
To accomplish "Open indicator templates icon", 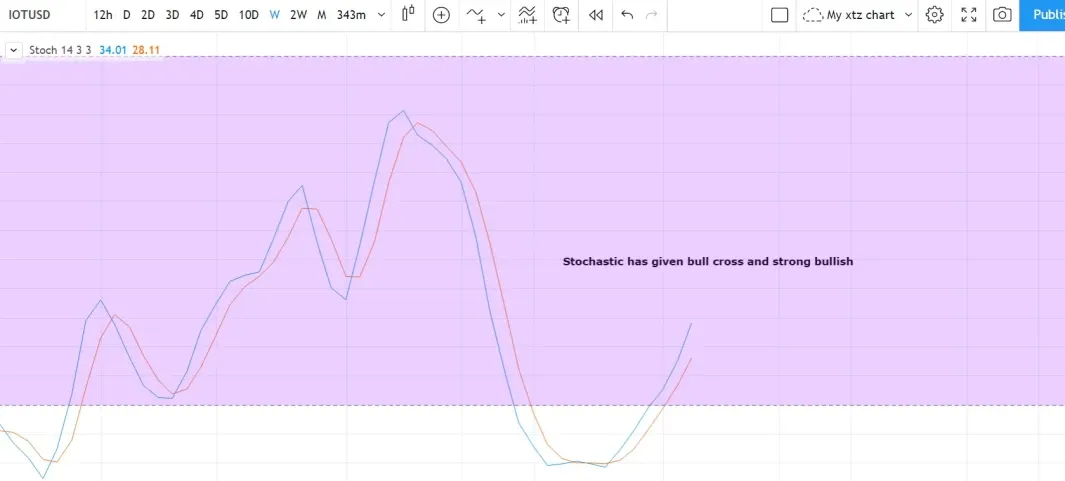I will [x=527, y=15].
